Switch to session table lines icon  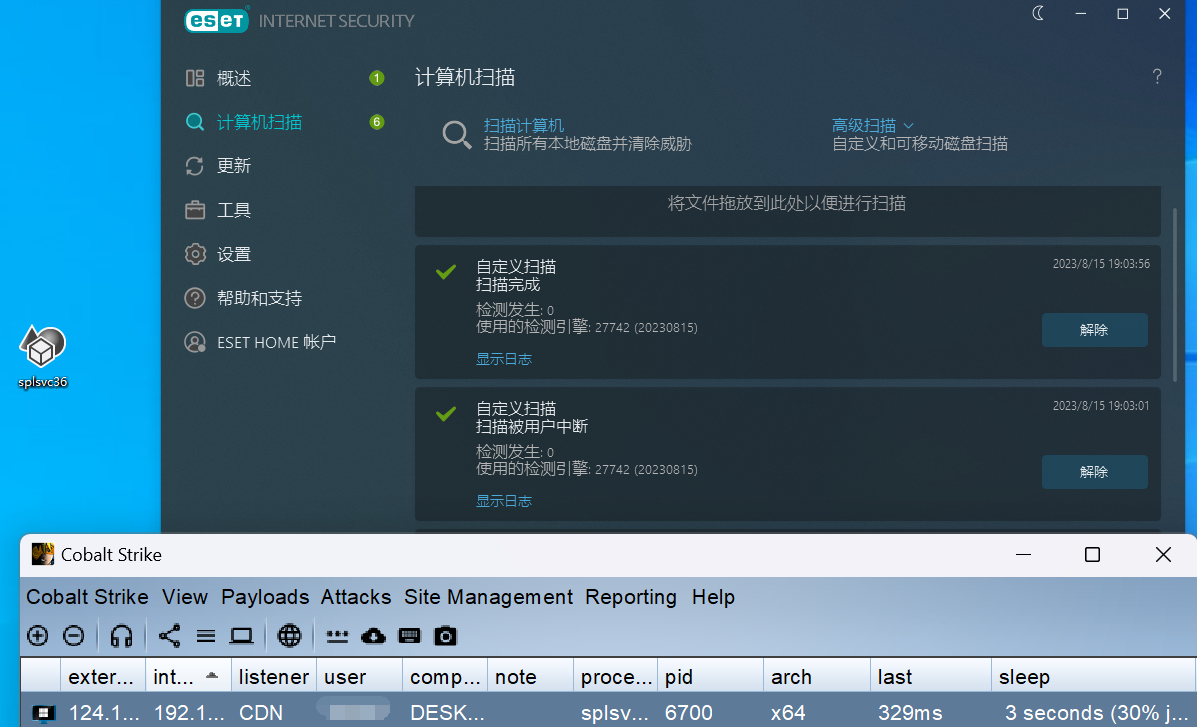coord(205,635)
